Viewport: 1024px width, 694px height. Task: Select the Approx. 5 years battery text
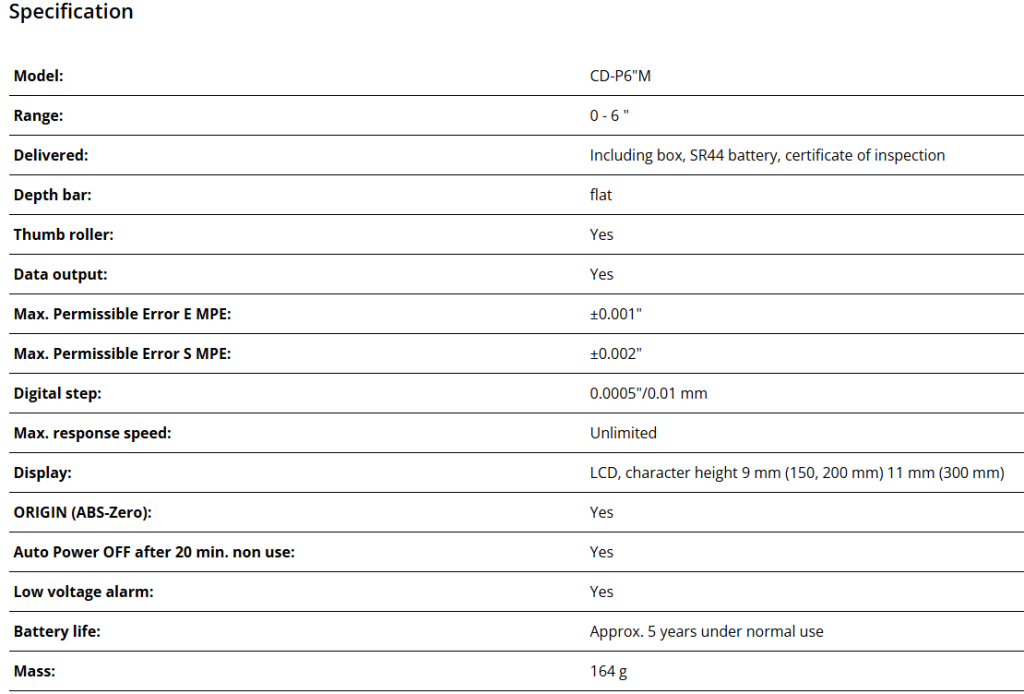(x=706, y=632)
